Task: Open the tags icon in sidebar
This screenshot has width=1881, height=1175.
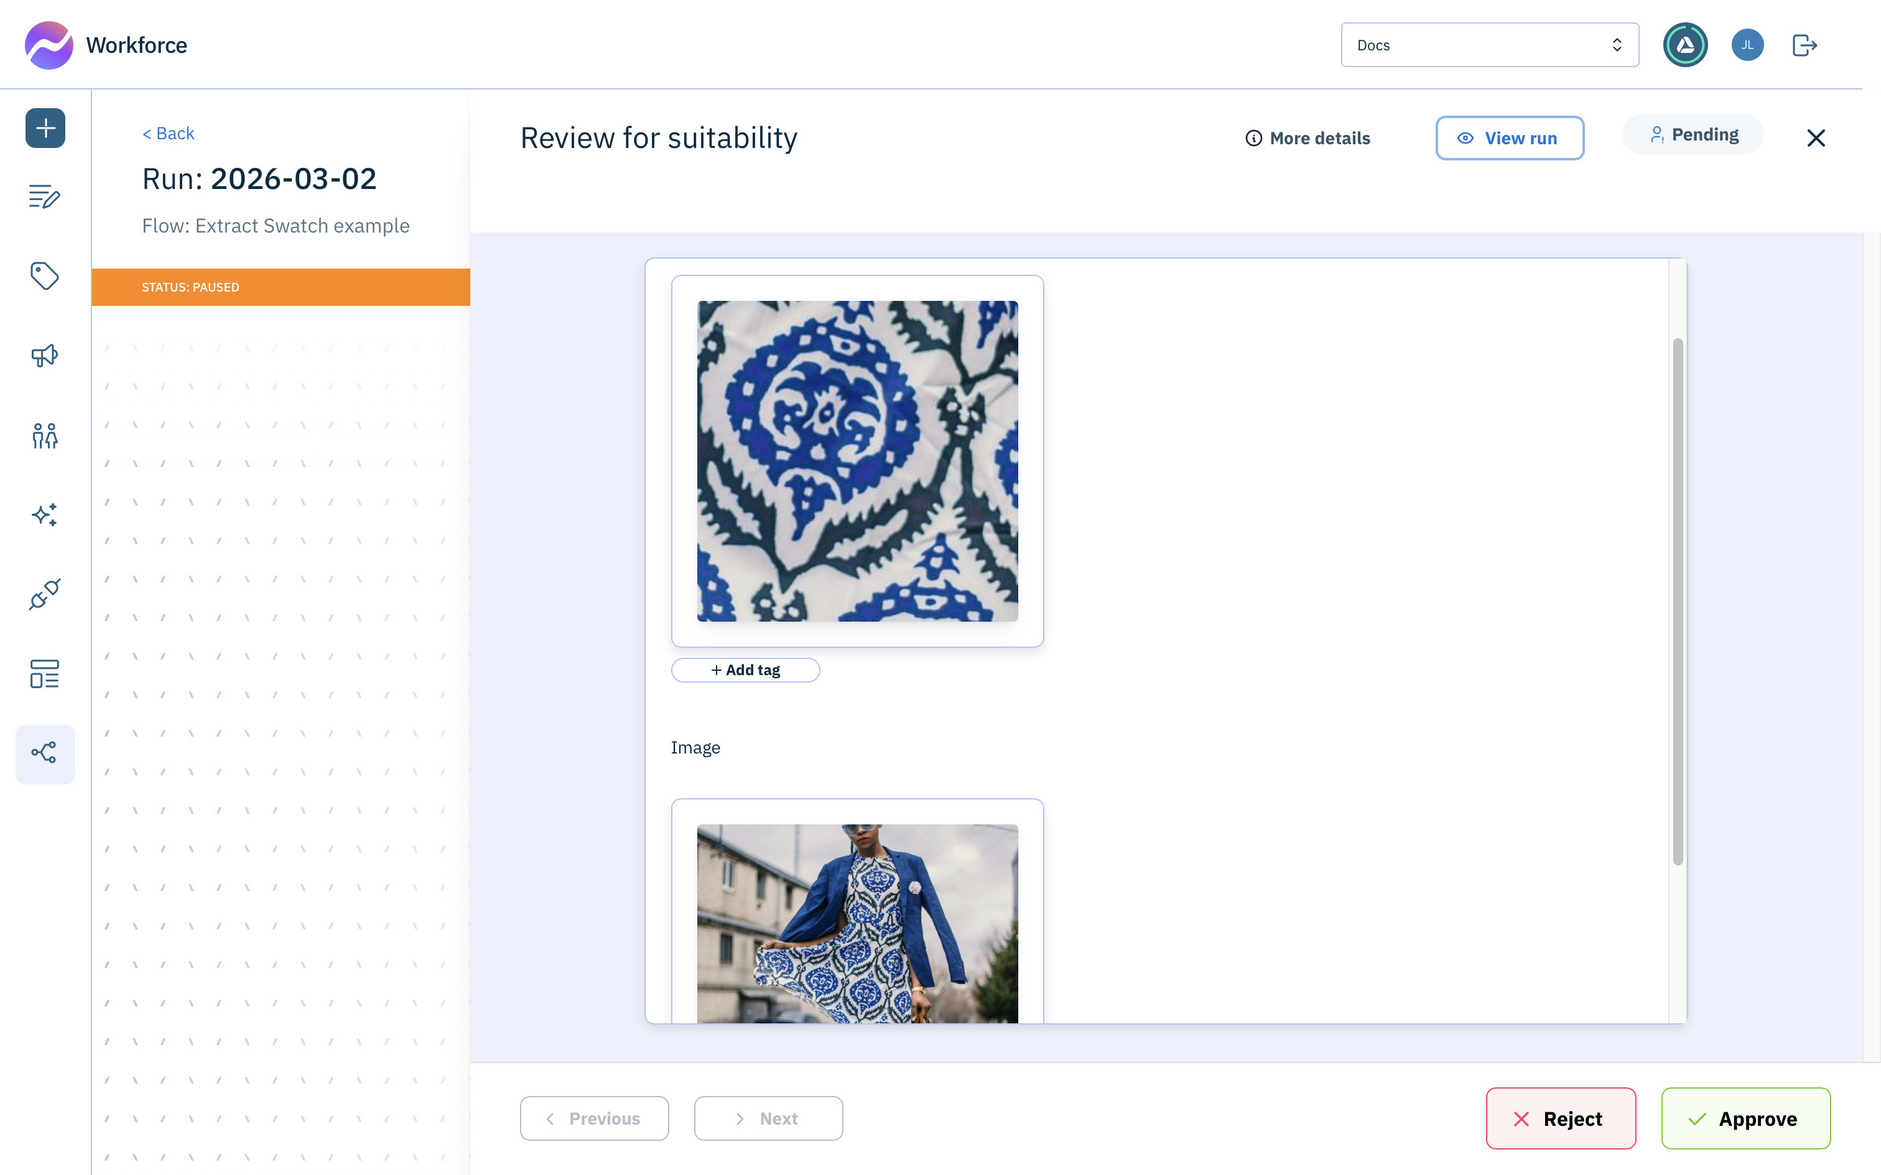Action: tap(45, 276)
